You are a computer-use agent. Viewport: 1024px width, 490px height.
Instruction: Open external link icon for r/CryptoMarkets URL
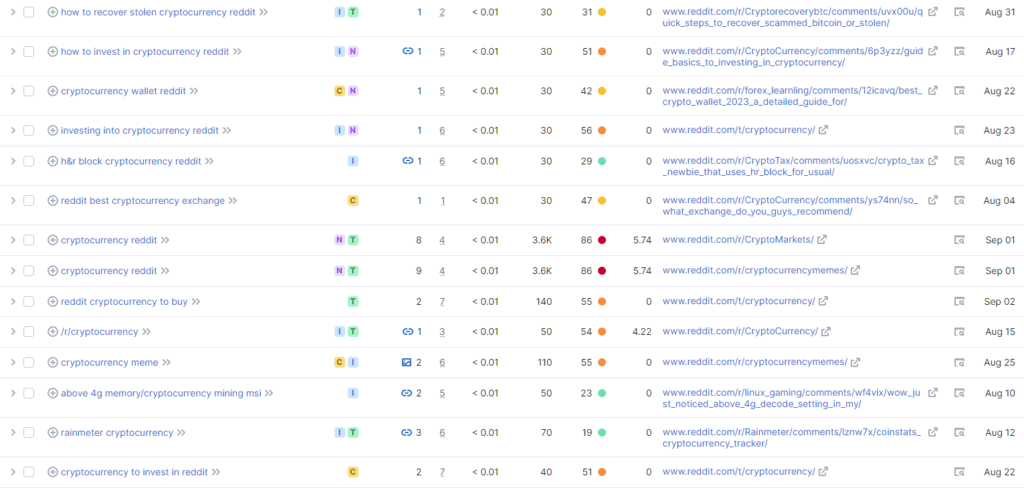(822, 240)
